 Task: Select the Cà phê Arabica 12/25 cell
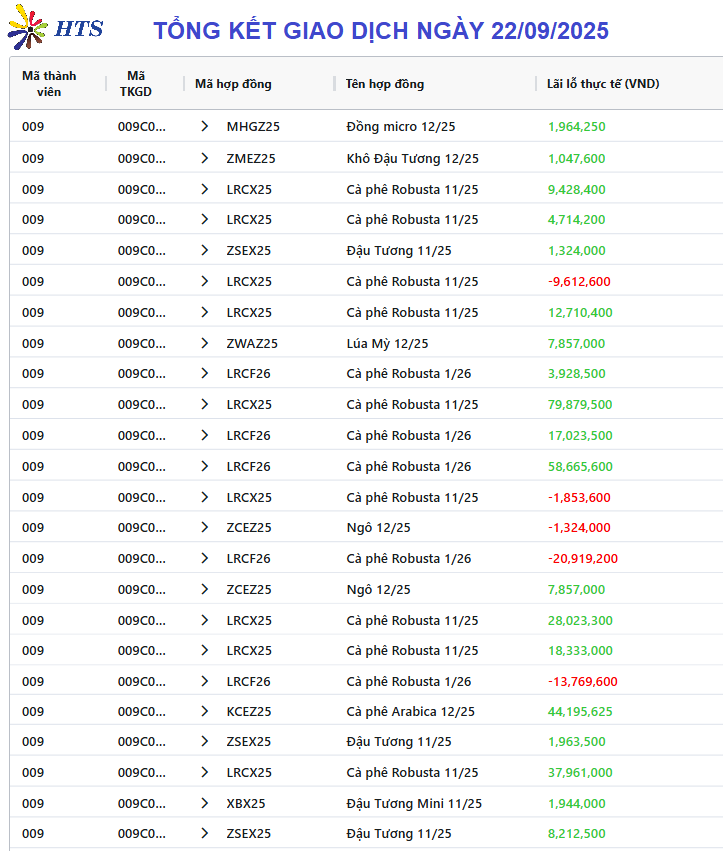click(x=410, y=712)
